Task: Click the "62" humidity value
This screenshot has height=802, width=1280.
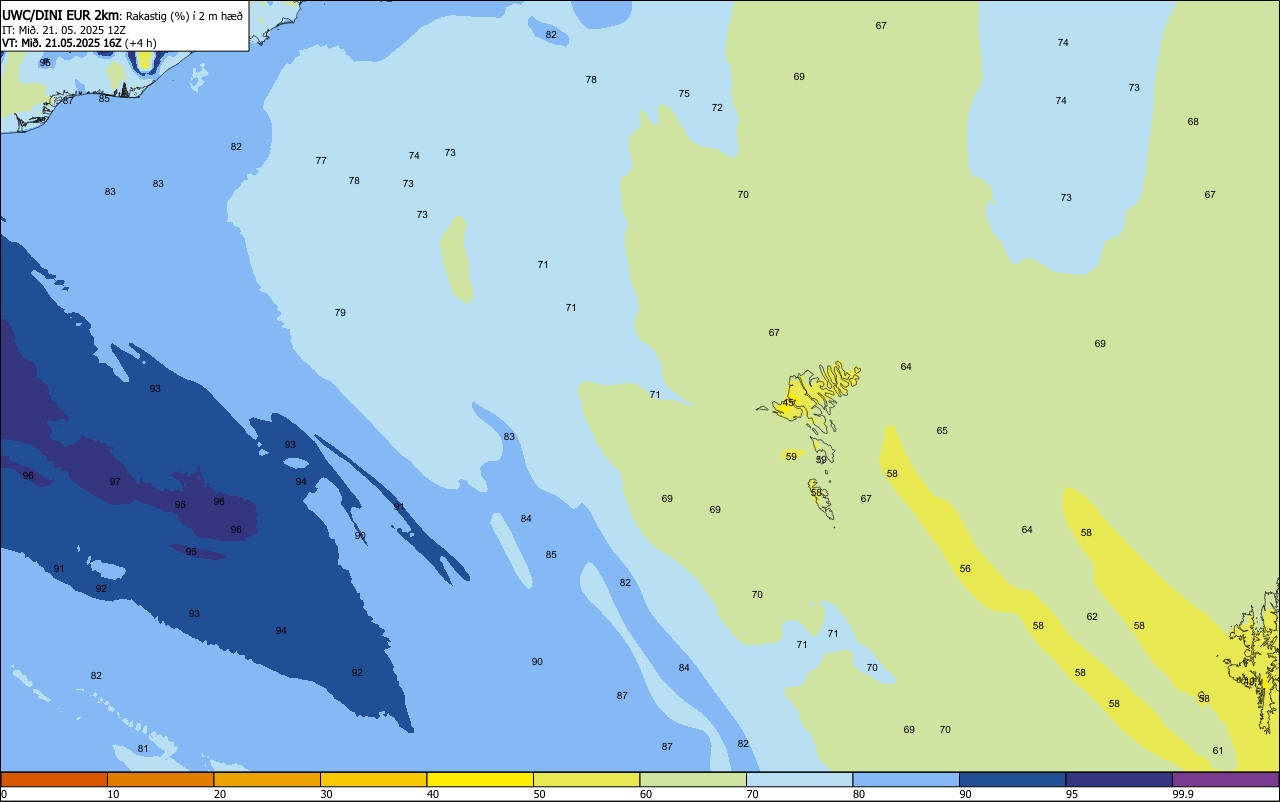Action: tap(1092, 617)
